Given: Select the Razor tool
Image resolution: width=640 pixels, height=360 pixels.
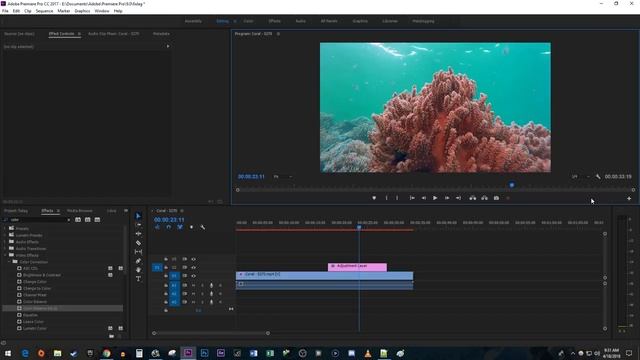Looking at the screenshot, I should 138,243.
